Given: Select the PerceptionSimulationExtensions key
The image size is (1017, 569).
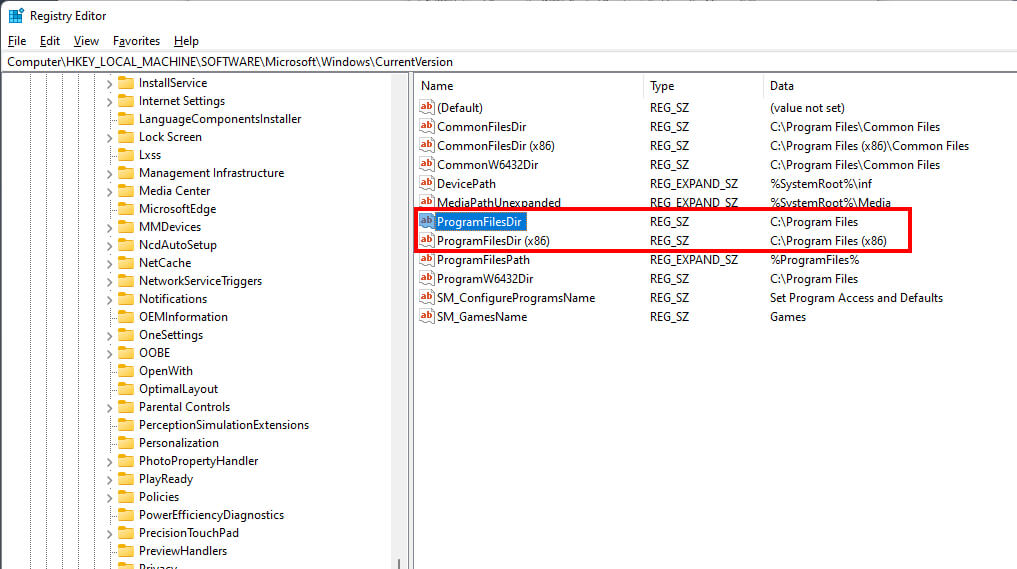Looking at the screenshot, I should click(224, 425).
